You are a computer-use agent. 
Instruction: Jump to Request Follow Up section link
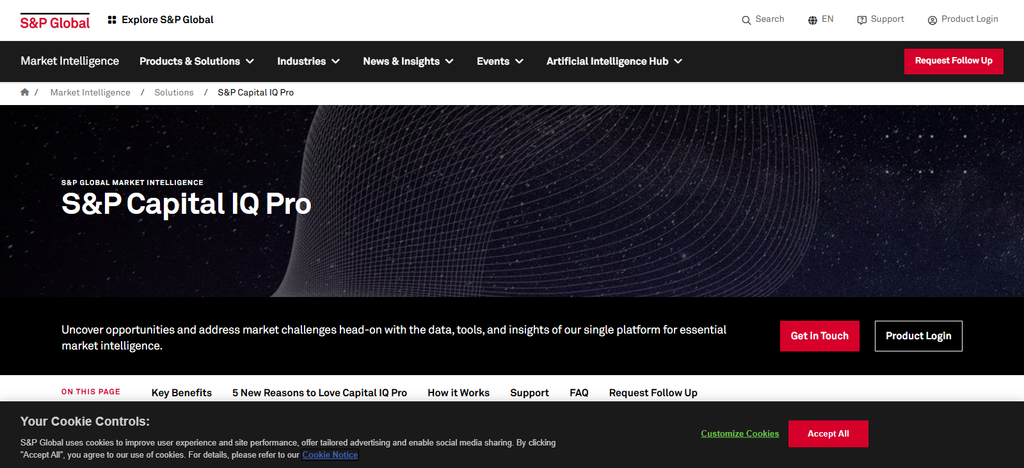click(653, 393)
